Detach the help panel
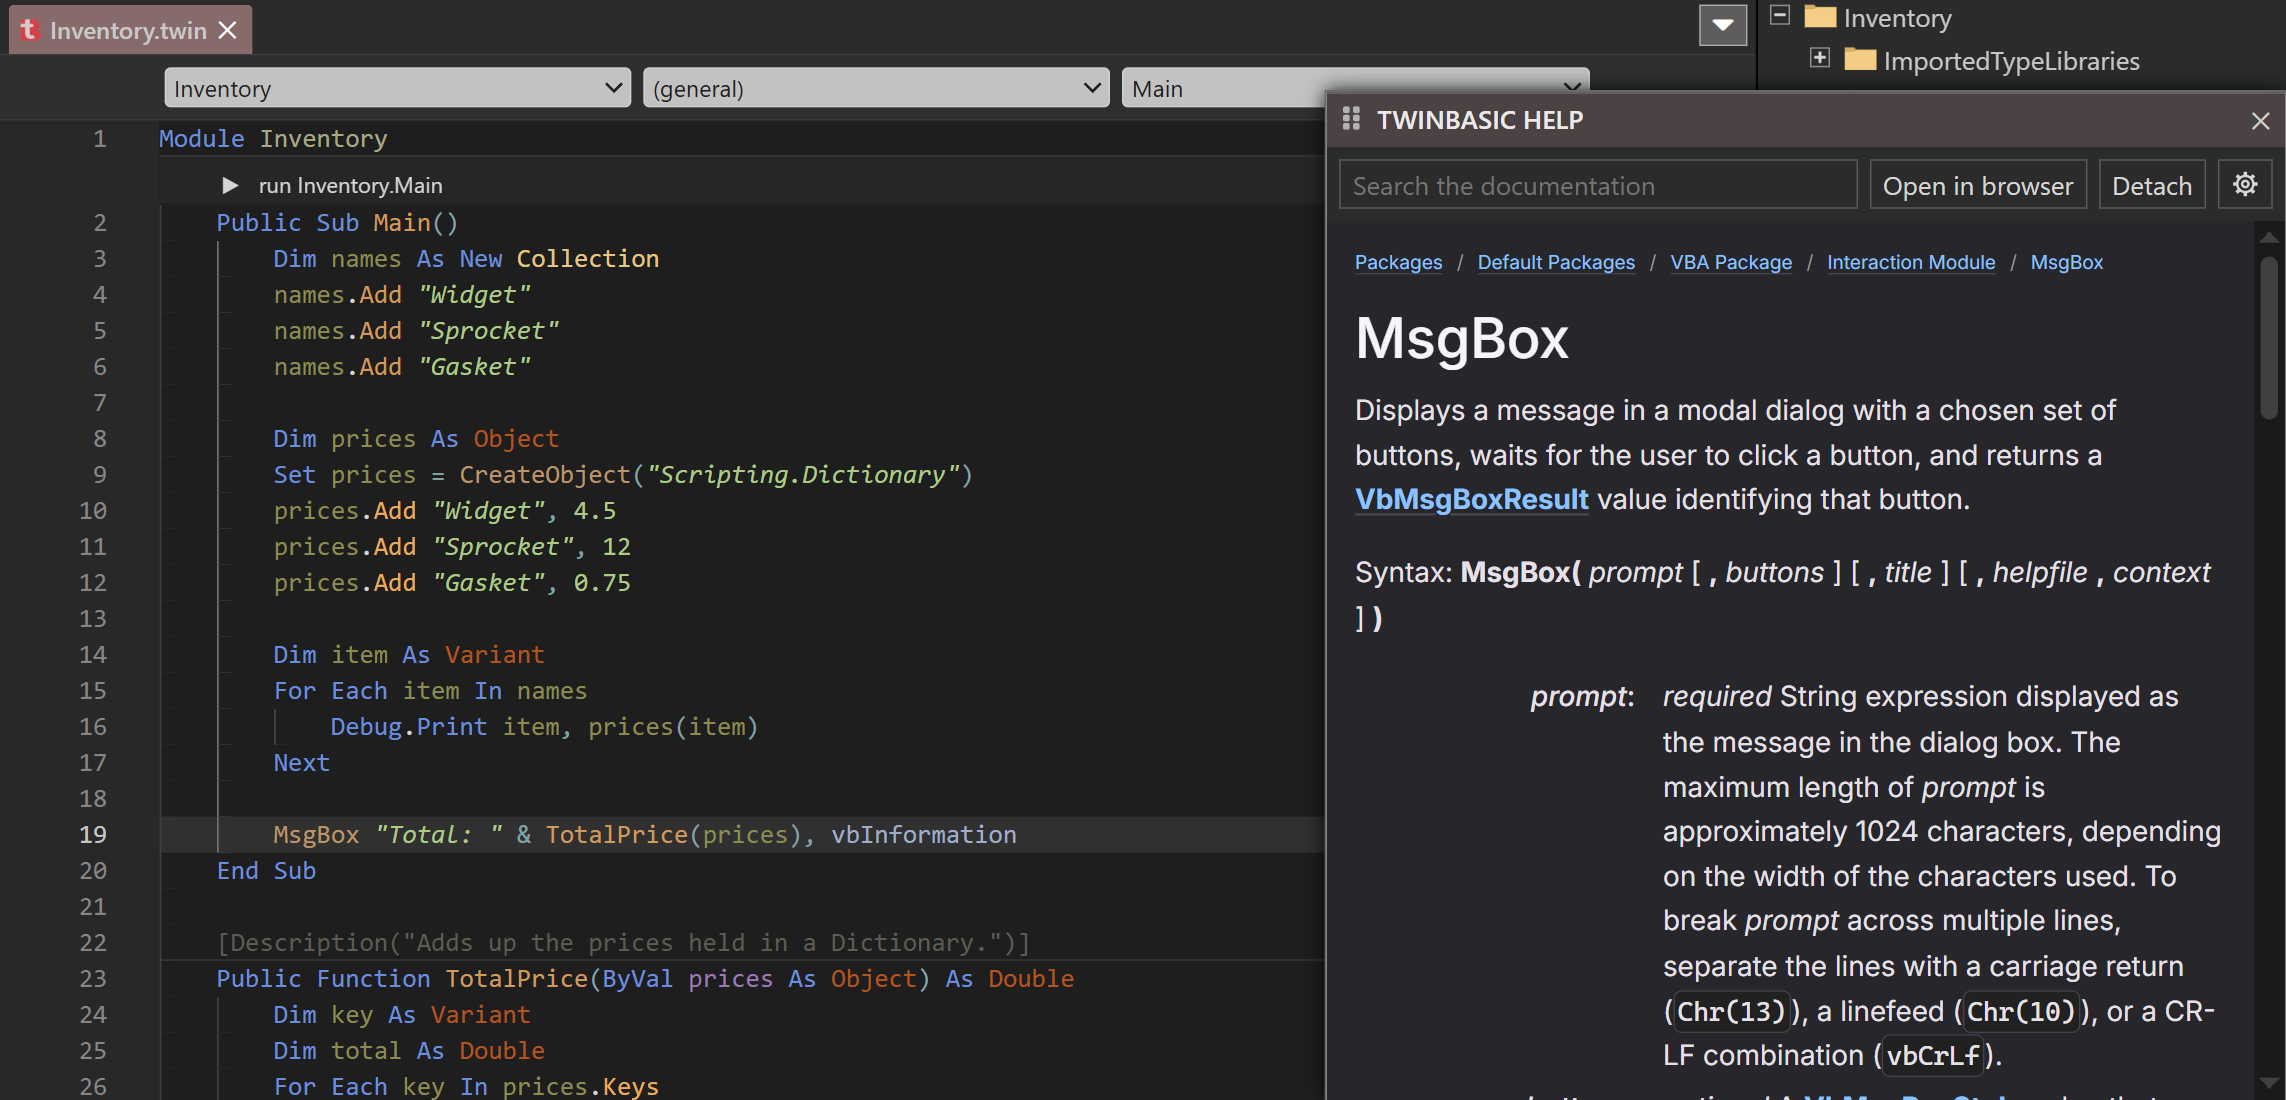Viewport: 2286px width, 1100px height. [2151, 185]
